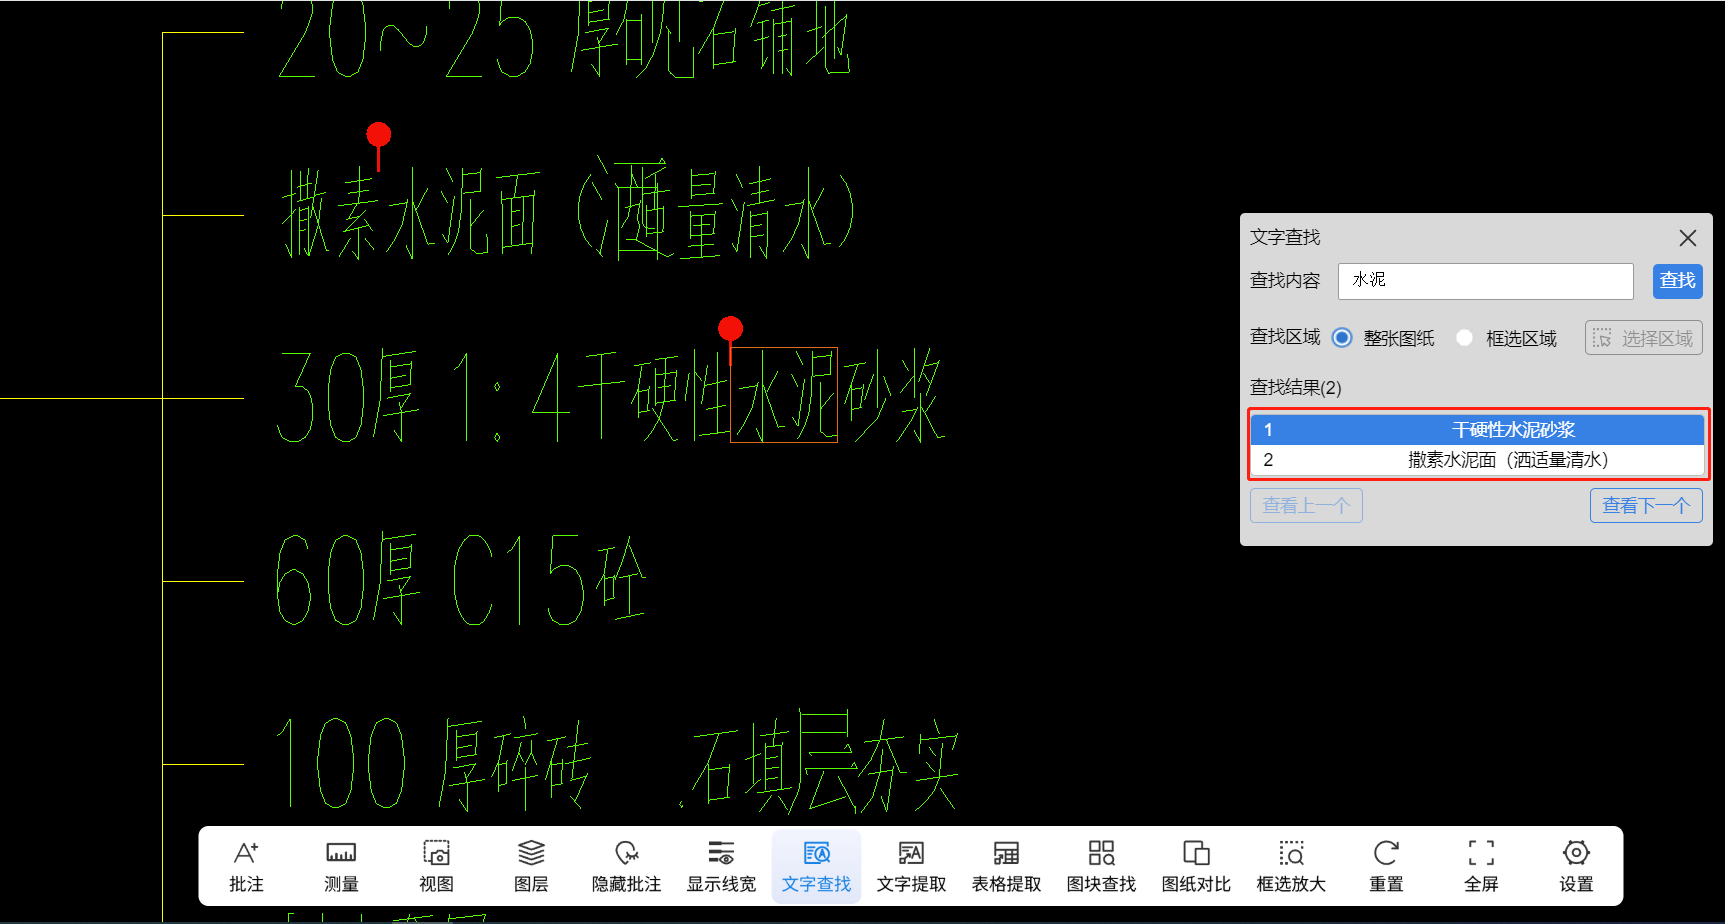Open the 设置 settings
This screenshot has height=924, width=1725.
click(1576, 866)
